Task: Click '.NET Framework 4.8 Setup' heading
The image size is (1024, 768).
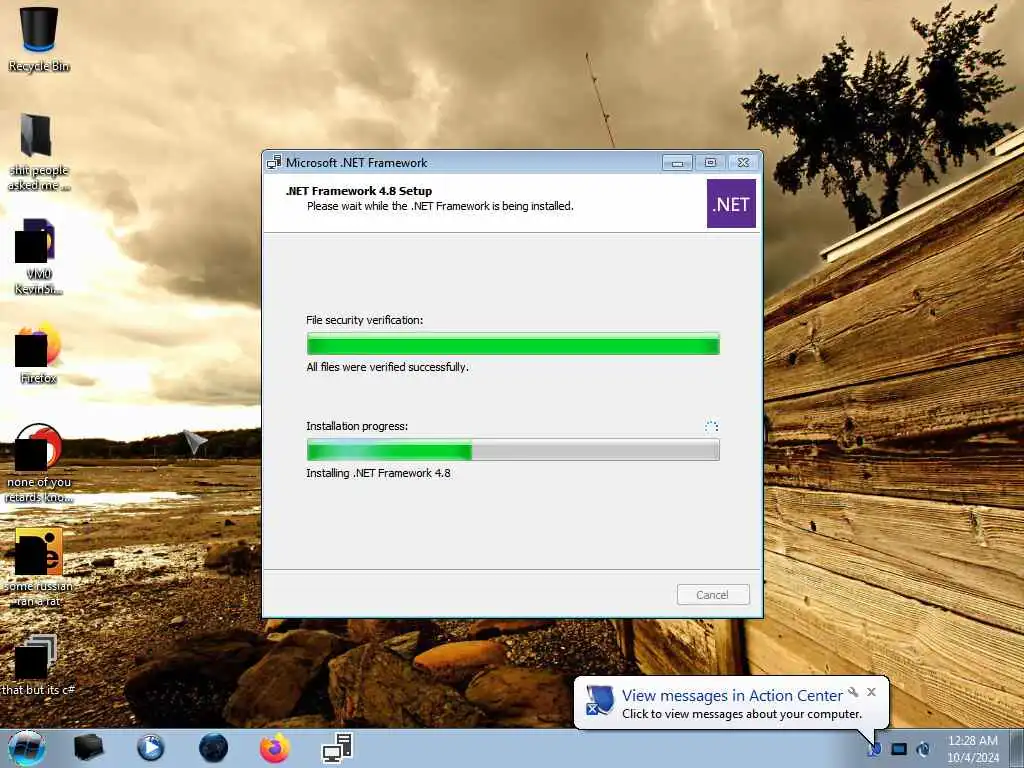Action: tap(359, 191)
